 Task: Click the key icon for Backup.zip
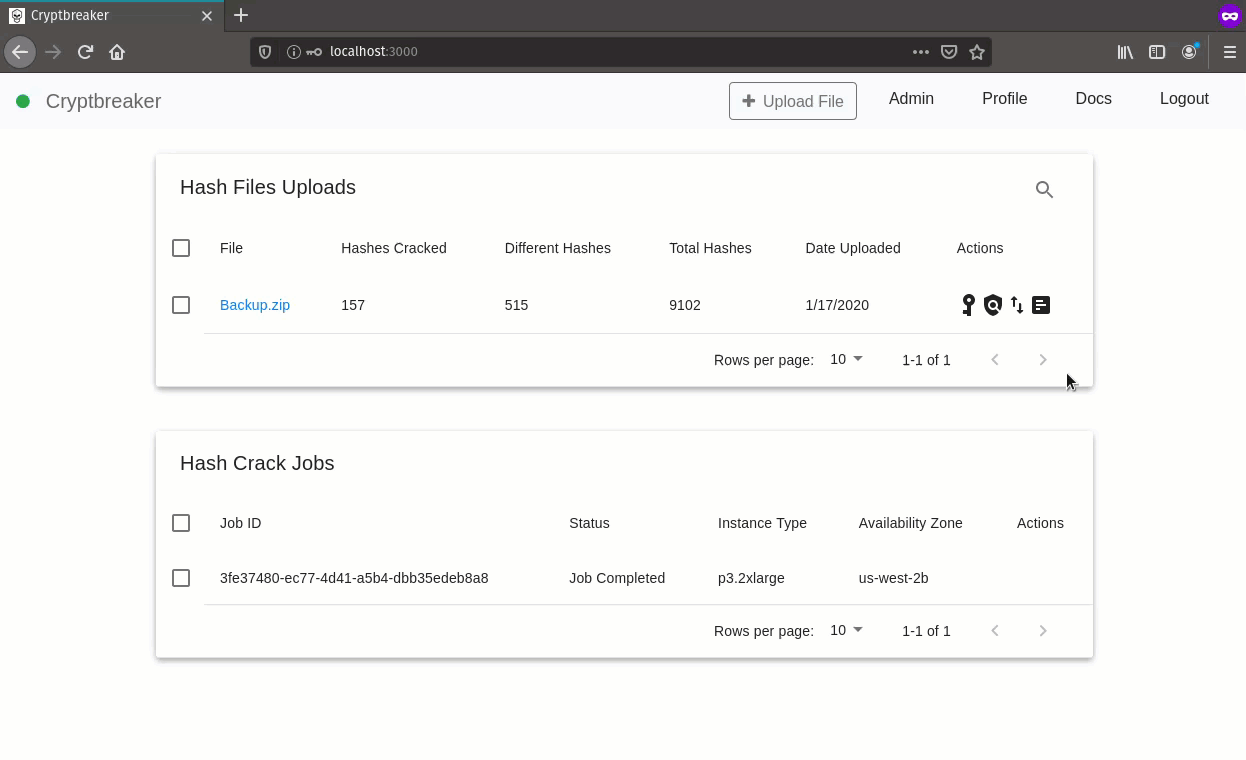(x=968, y=305)
